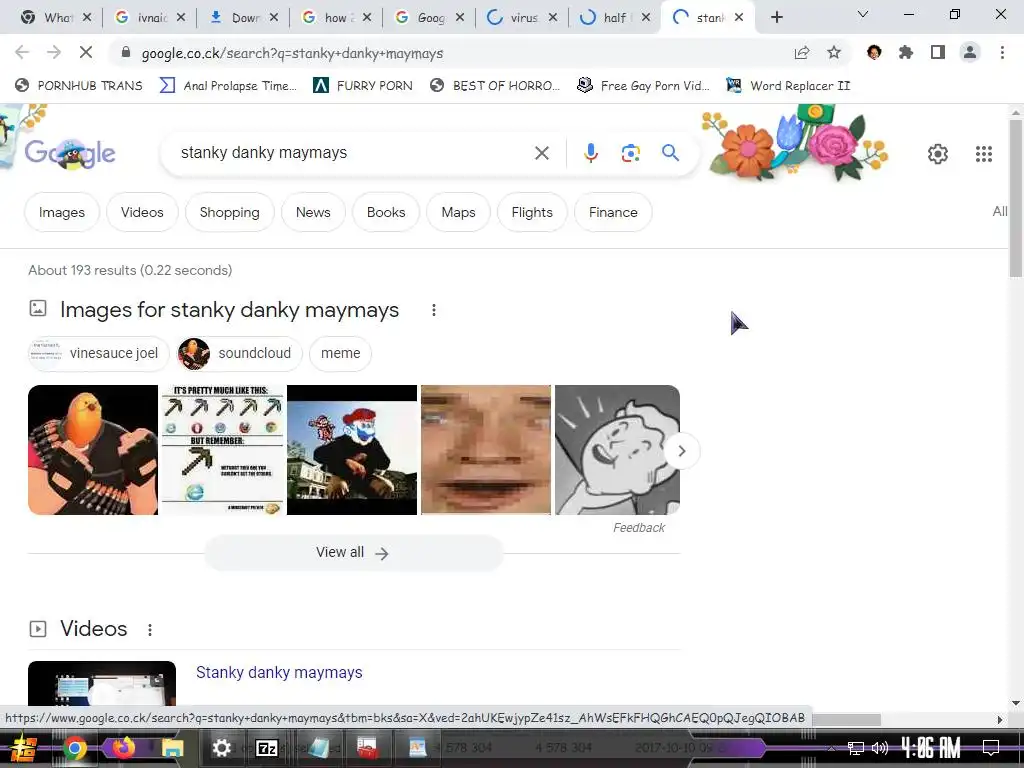Viewport: 1024px width, 768px height.
Task: Open more options for Videos section
Action: [150, 630]
